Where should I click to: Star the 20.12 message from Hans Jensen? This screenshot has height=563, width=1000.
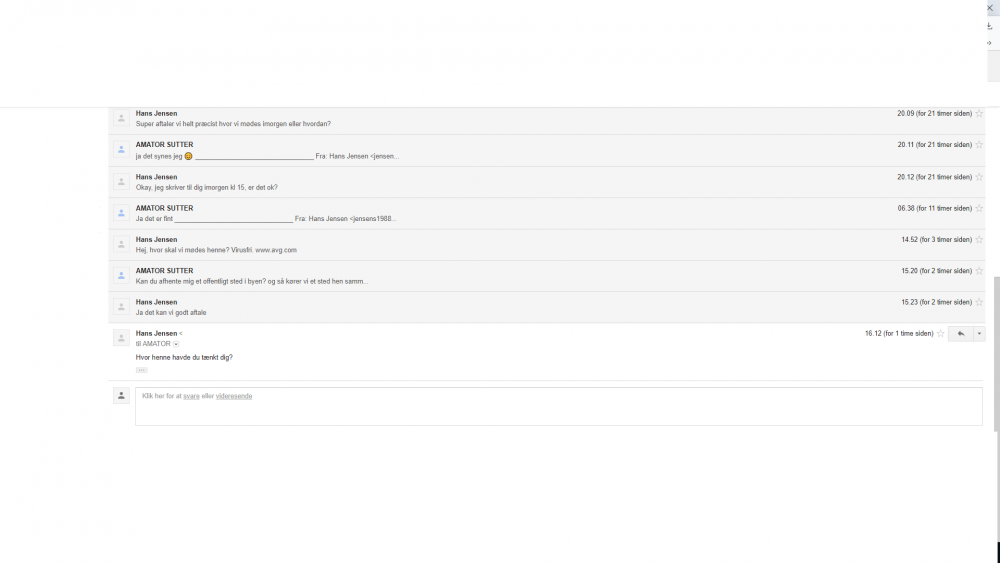[979, 177]
